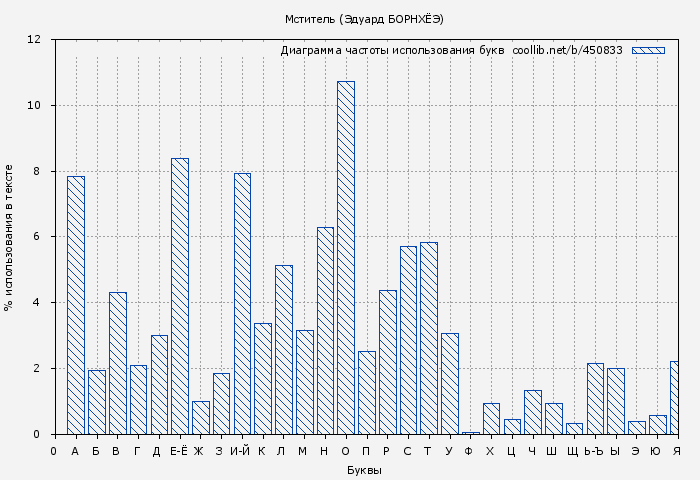Image resolution: width=700 pixels, height=480 pixels.
Task: Click the chart title Мститель (Эдуард БОРНХЁЭ)
Action: [x=364, y=19]
